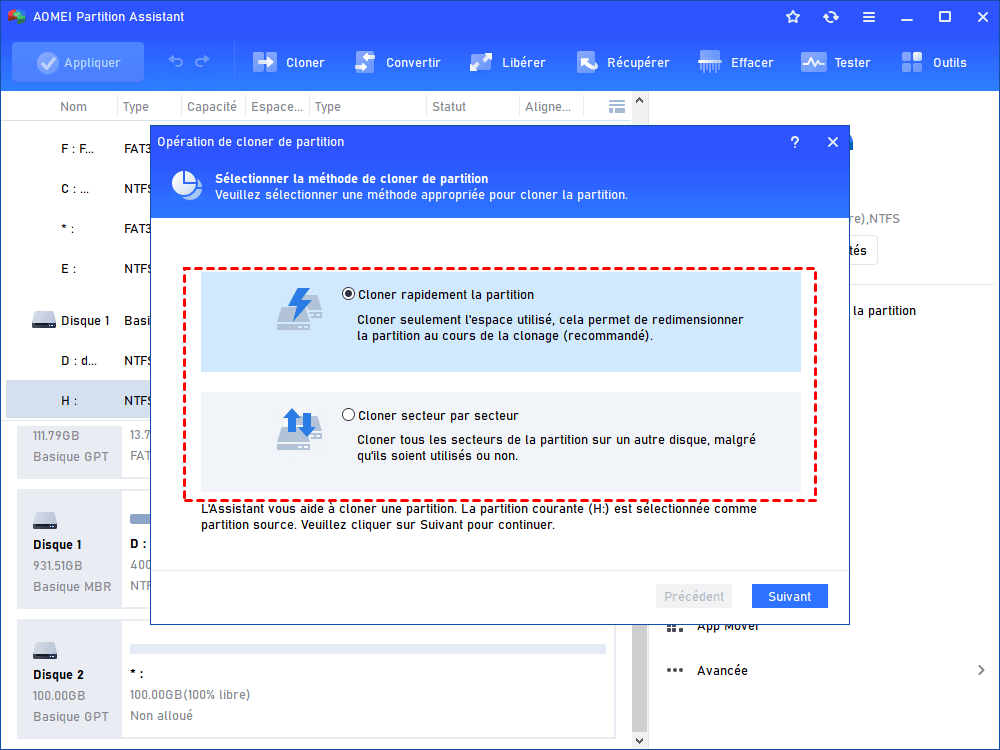Select the D: partition row
This screenshot has width=1000, height=750.
(x=78, y=360)
